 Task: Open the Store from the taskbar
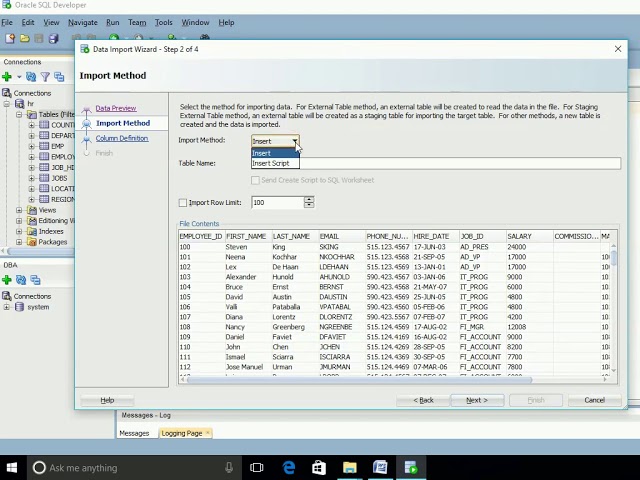[319, 468]
